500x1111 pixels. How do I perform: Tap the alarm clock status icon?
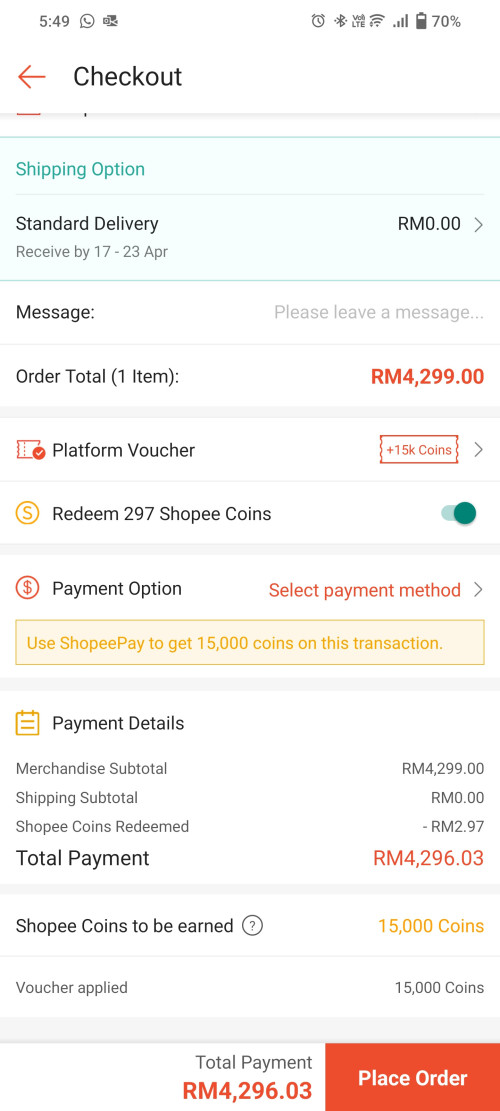[x=318, y=21]
